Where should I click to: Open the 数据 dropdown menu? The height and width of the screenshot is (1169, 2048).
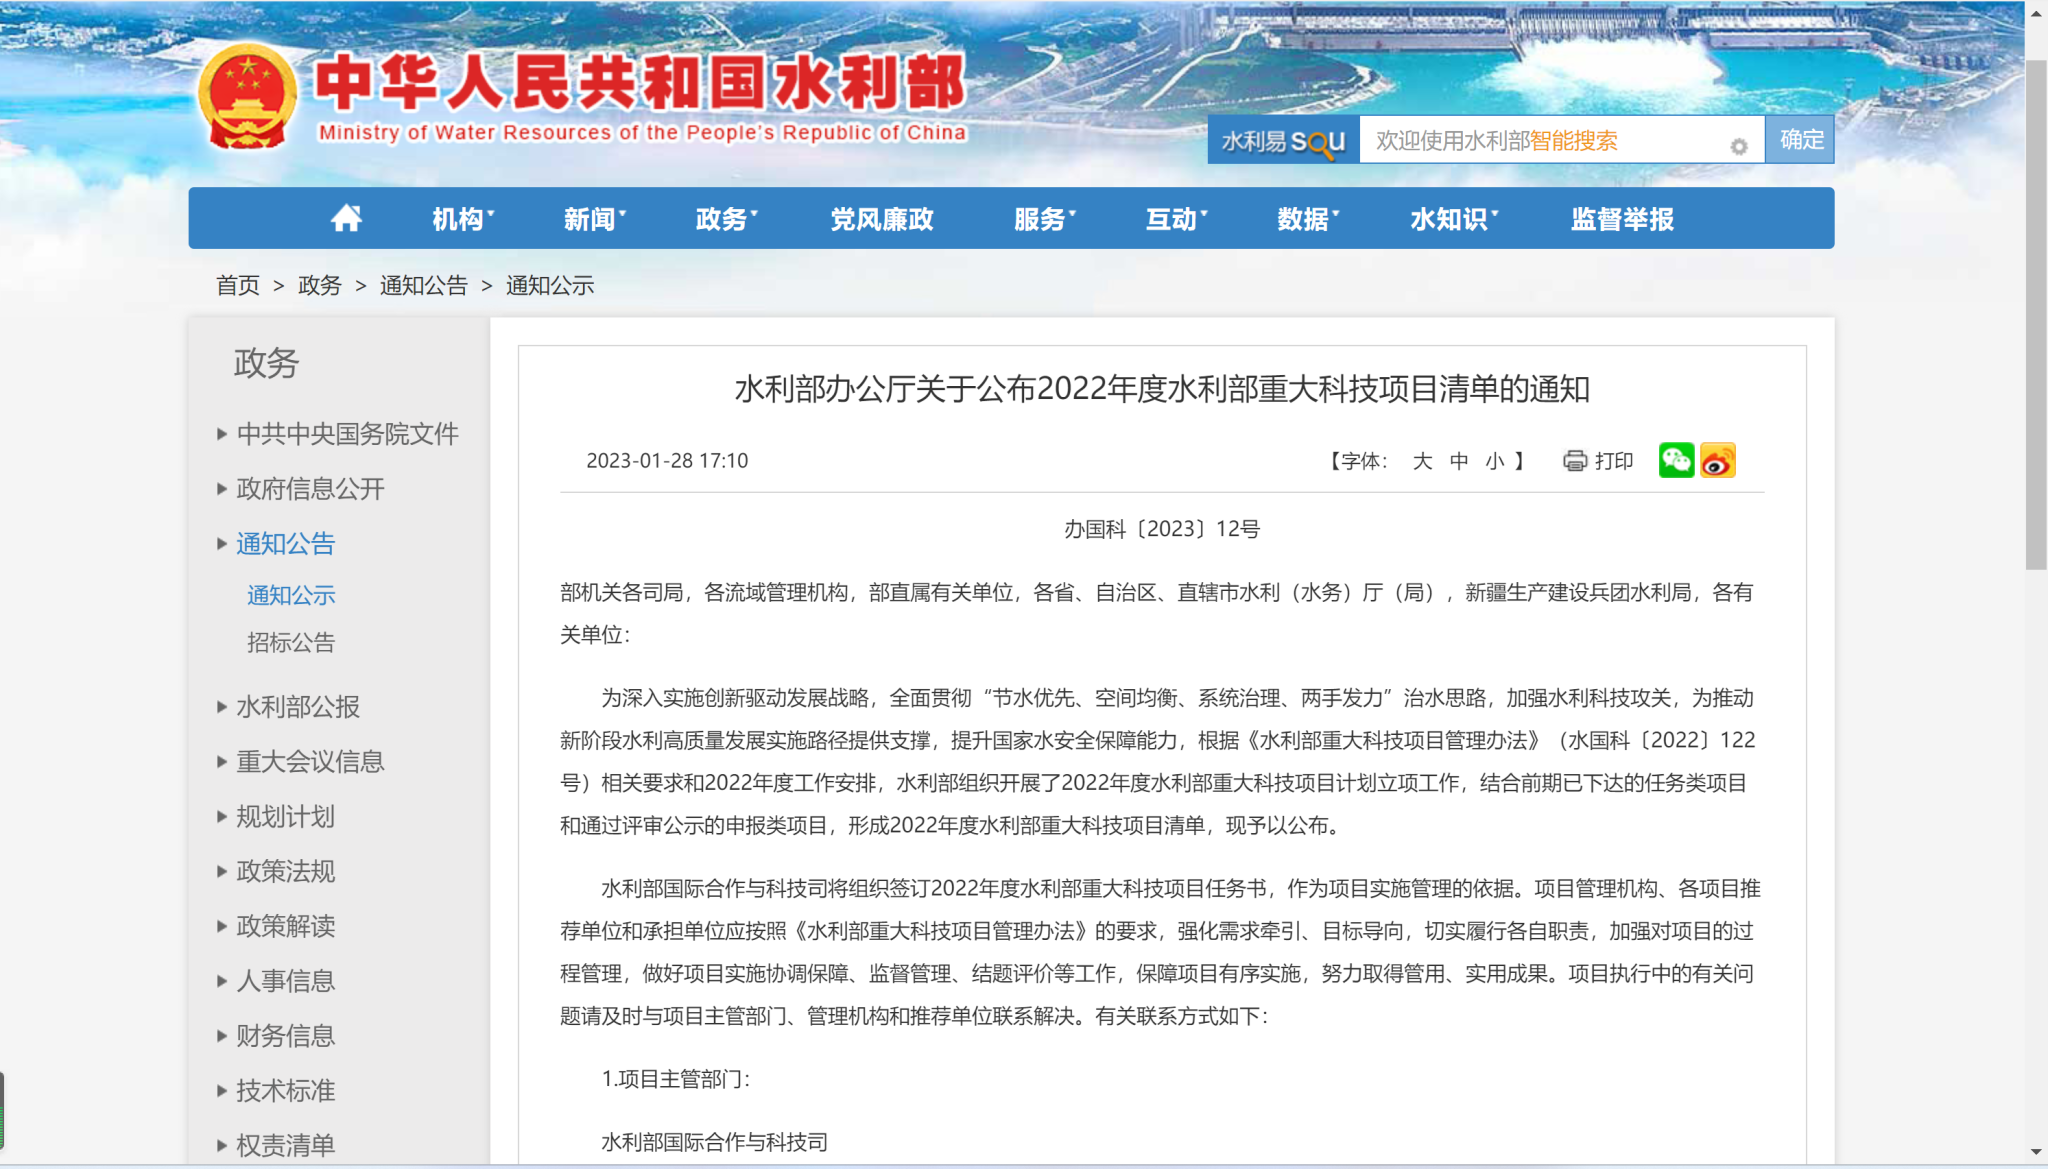(x=1308, y=219)
